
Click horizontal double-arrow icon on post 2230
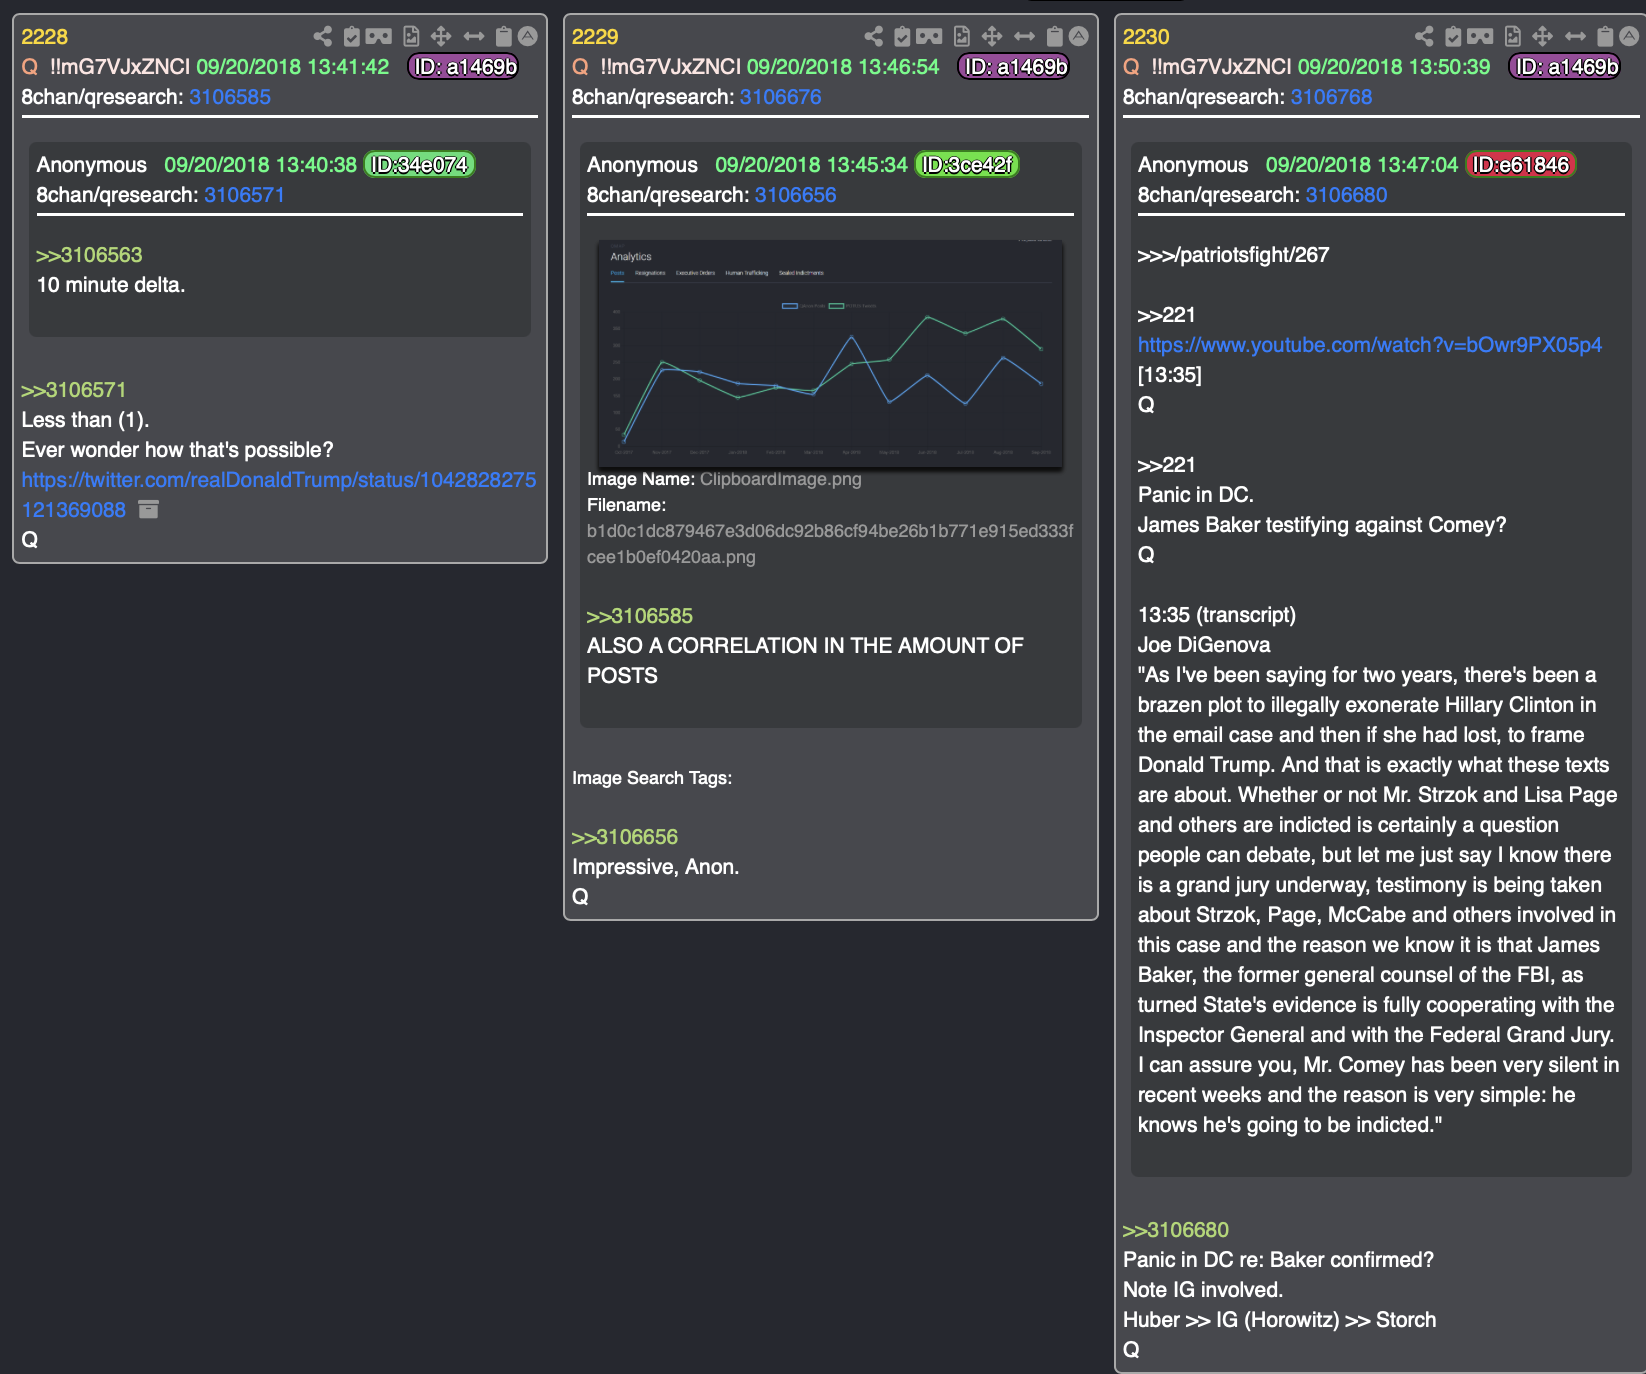point(1576,37)
